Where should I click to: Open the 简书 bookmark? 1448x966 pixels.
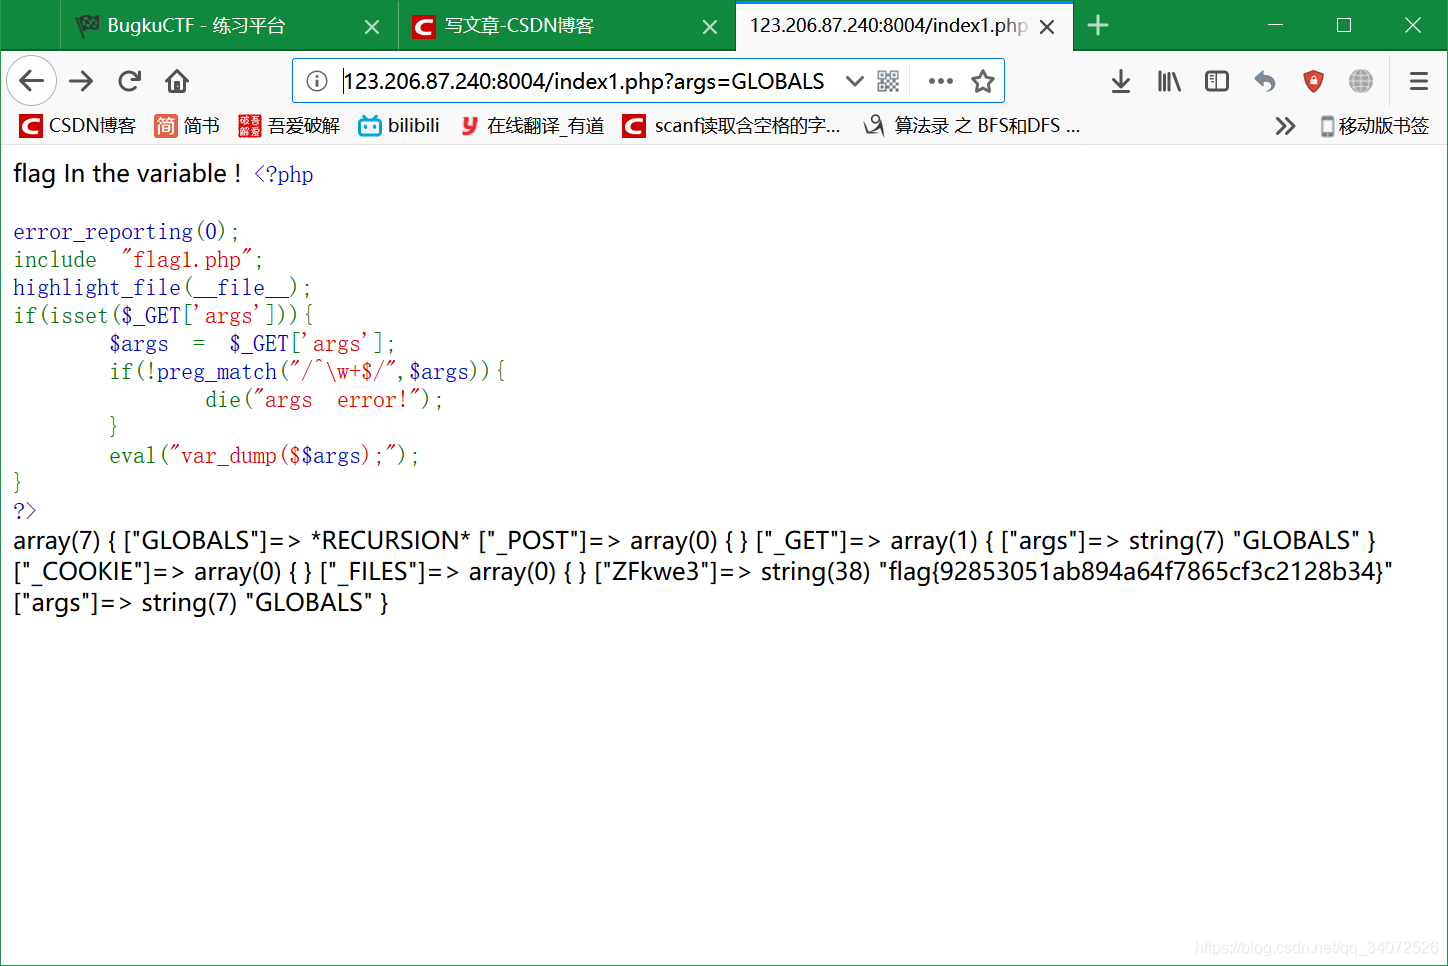coord(187,125)
